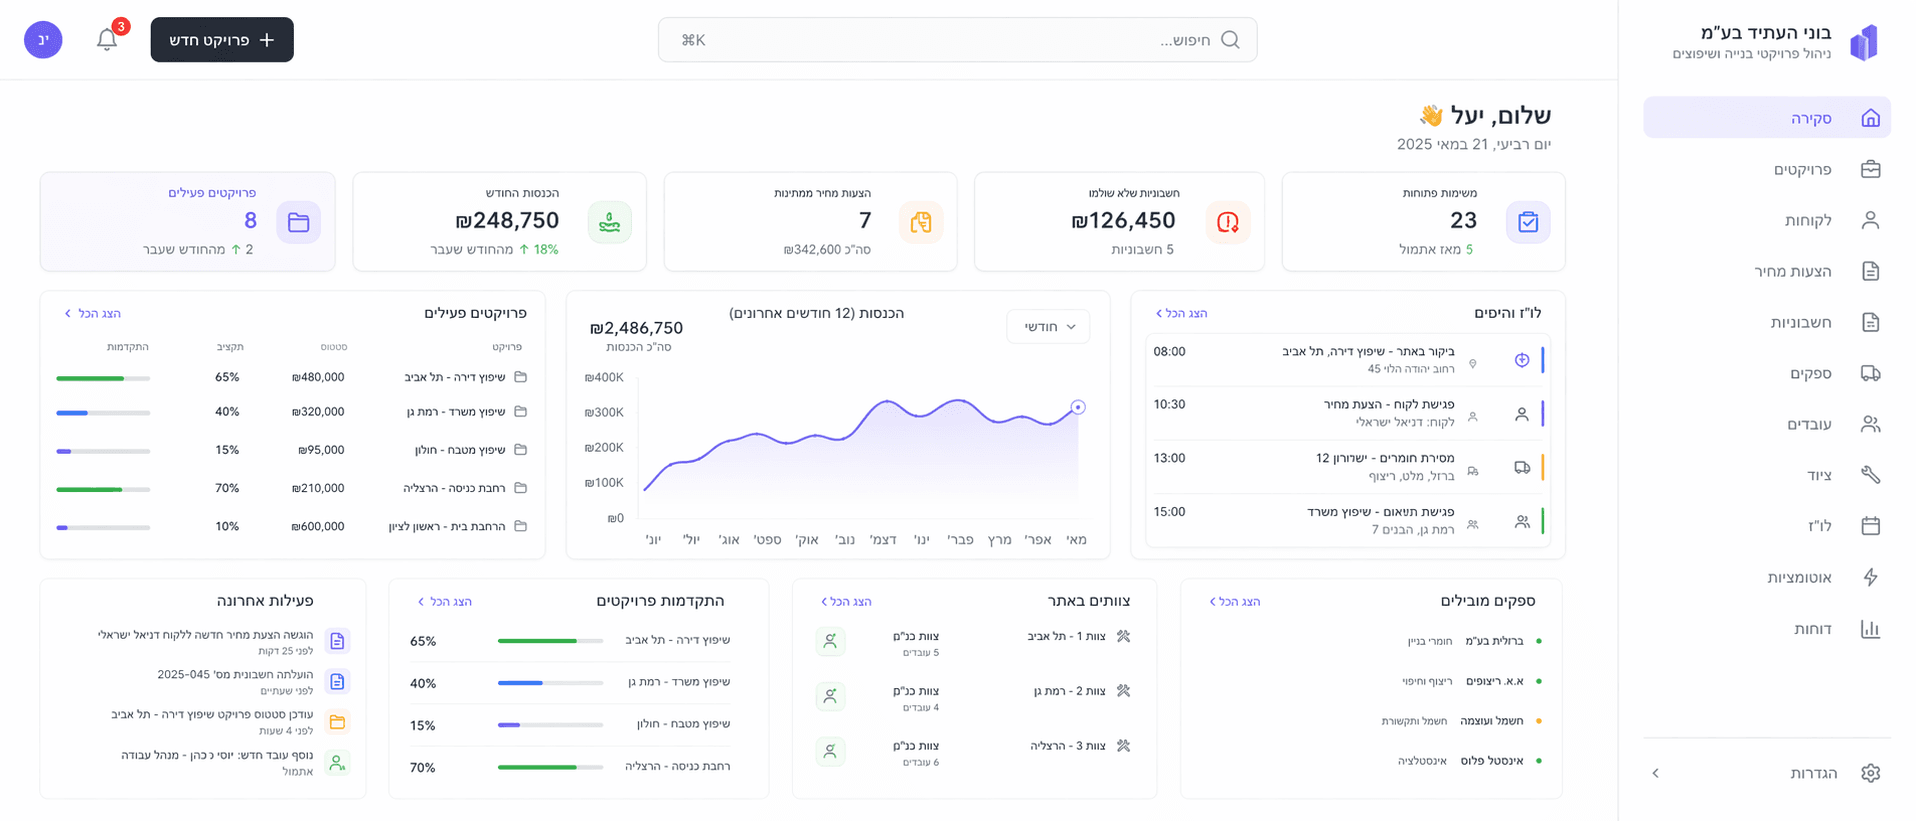Click the worker avatar beside צוות 3 - הרצליה
Image resolution: width=1916 pixels, height=821 pixels.
(830, 751)
